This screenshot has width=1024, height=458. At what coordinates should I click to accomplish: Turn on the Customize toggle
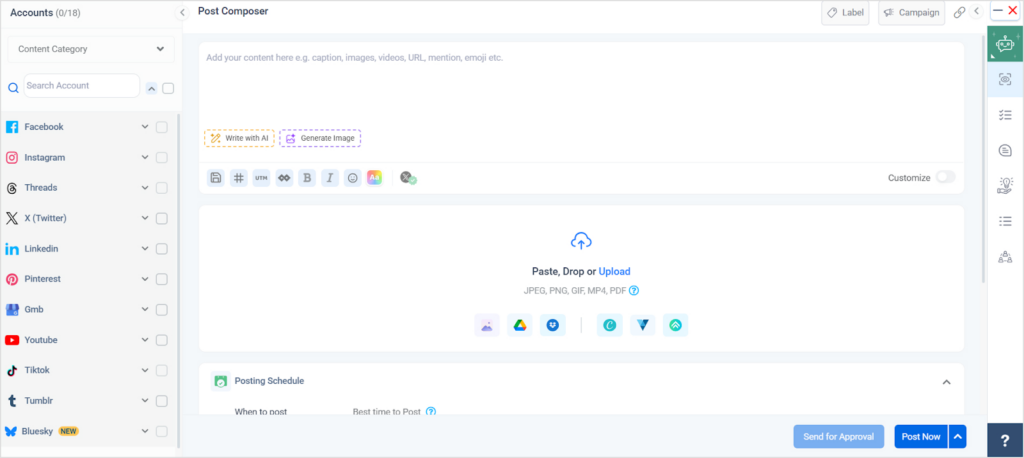pos(945,177)
